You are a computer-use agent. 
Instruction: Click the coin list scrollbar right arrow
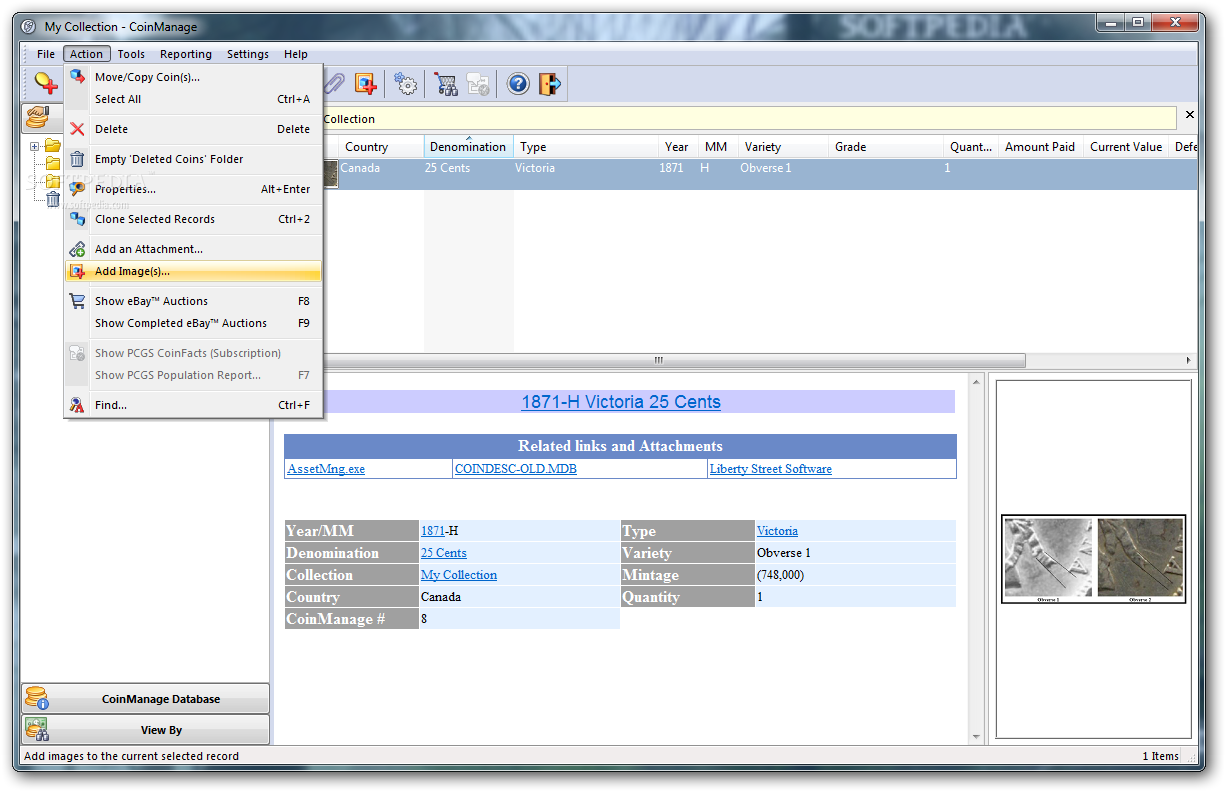(1188, 360)
